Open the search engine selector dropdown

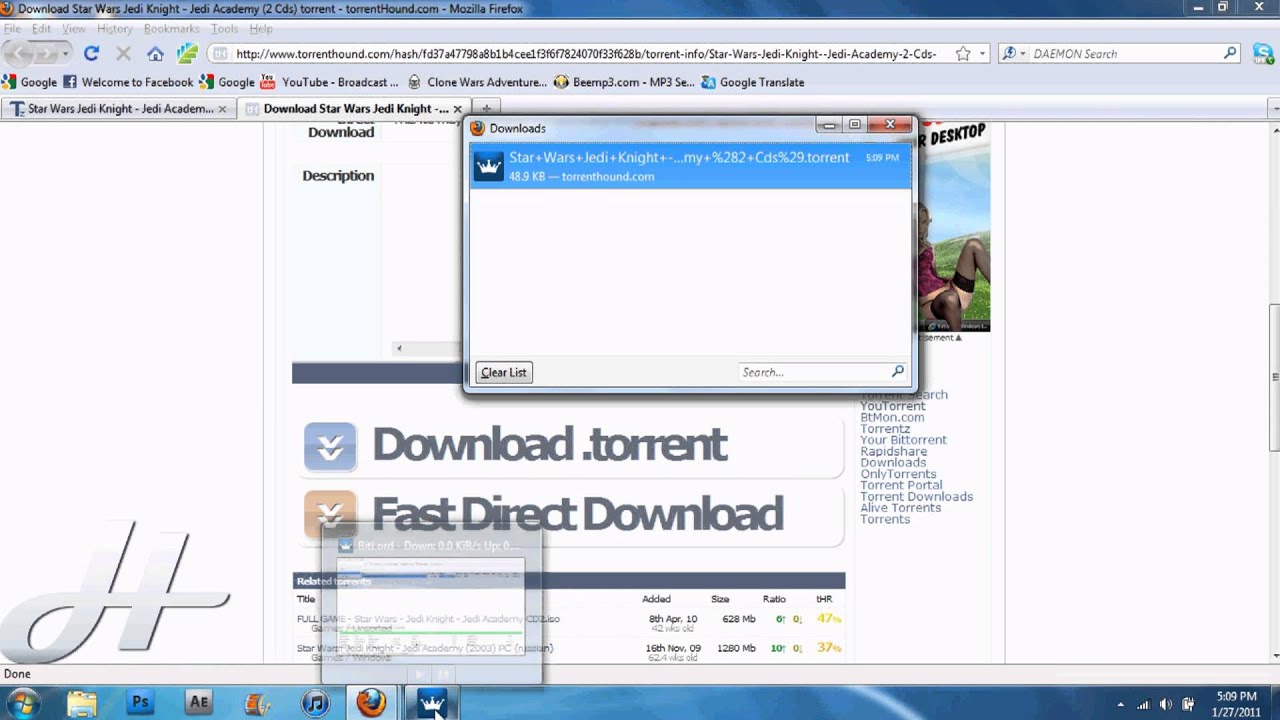tap(1014, 54)
